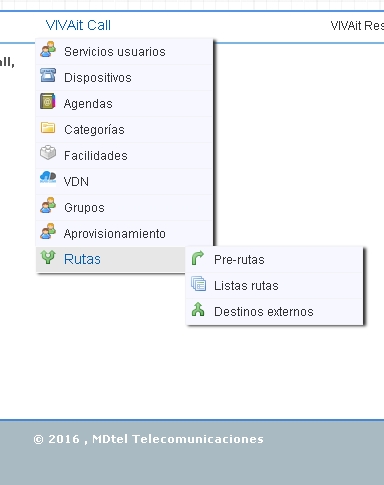Click the Dispositivos telephone icon
This screenshot has height=485, width=384.
coord(48,75)
